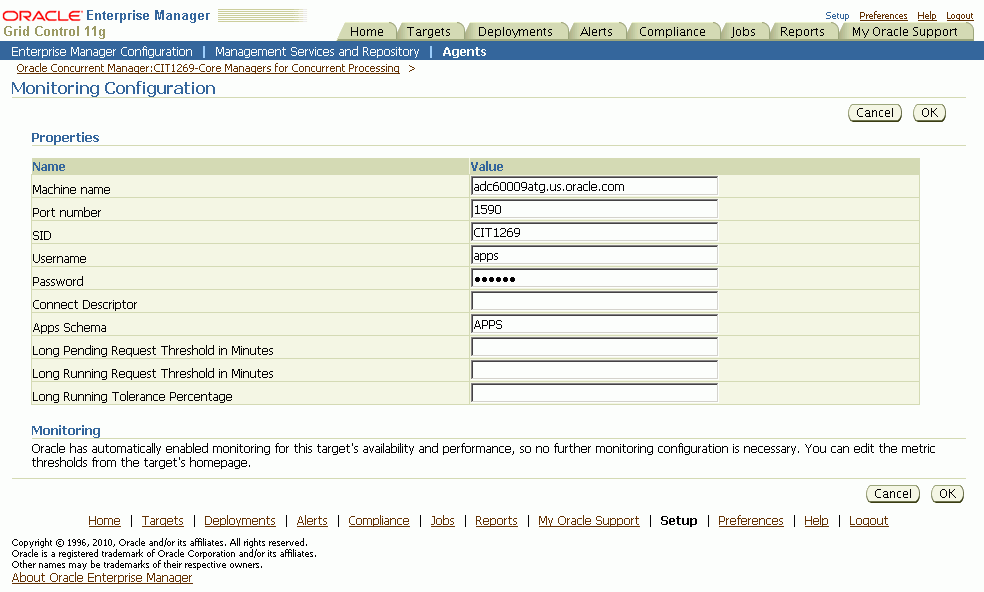Click Logout in the header
Screen dimensions: 984x592
pos(960,16)
